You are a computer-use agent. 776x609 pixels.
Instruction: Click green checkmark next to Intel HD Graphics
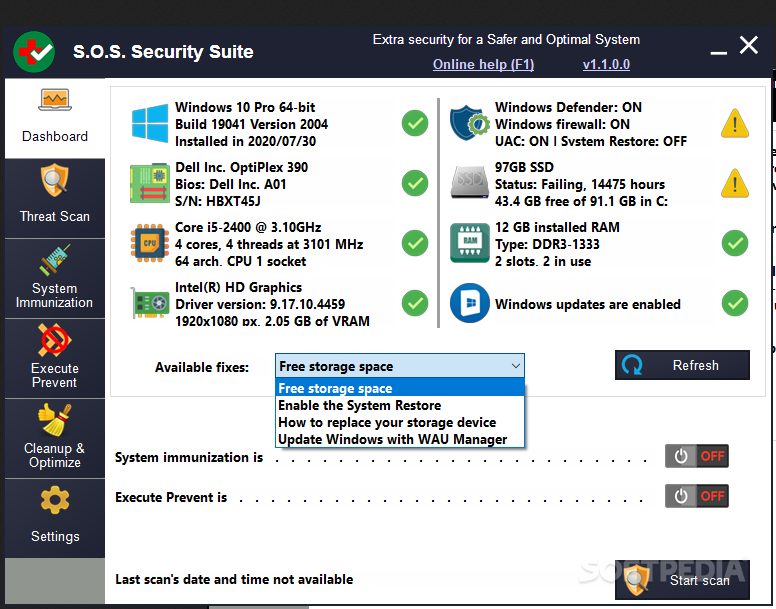[x=415, y=303]
